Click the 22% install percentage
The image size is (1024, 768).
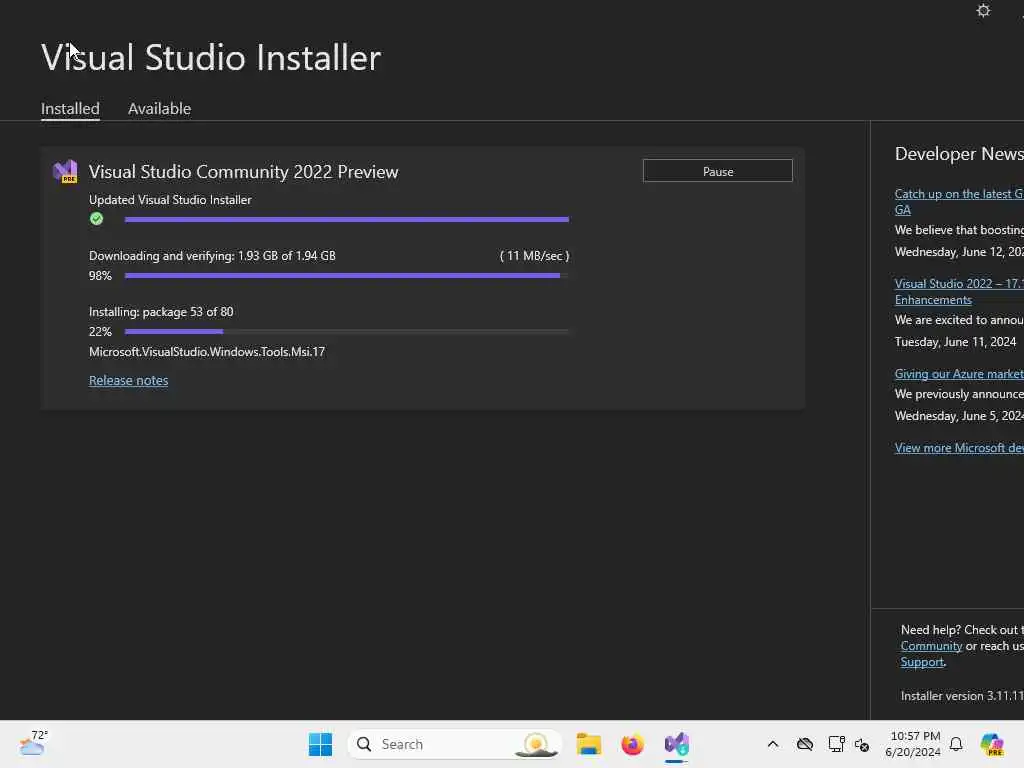[101, 332]
